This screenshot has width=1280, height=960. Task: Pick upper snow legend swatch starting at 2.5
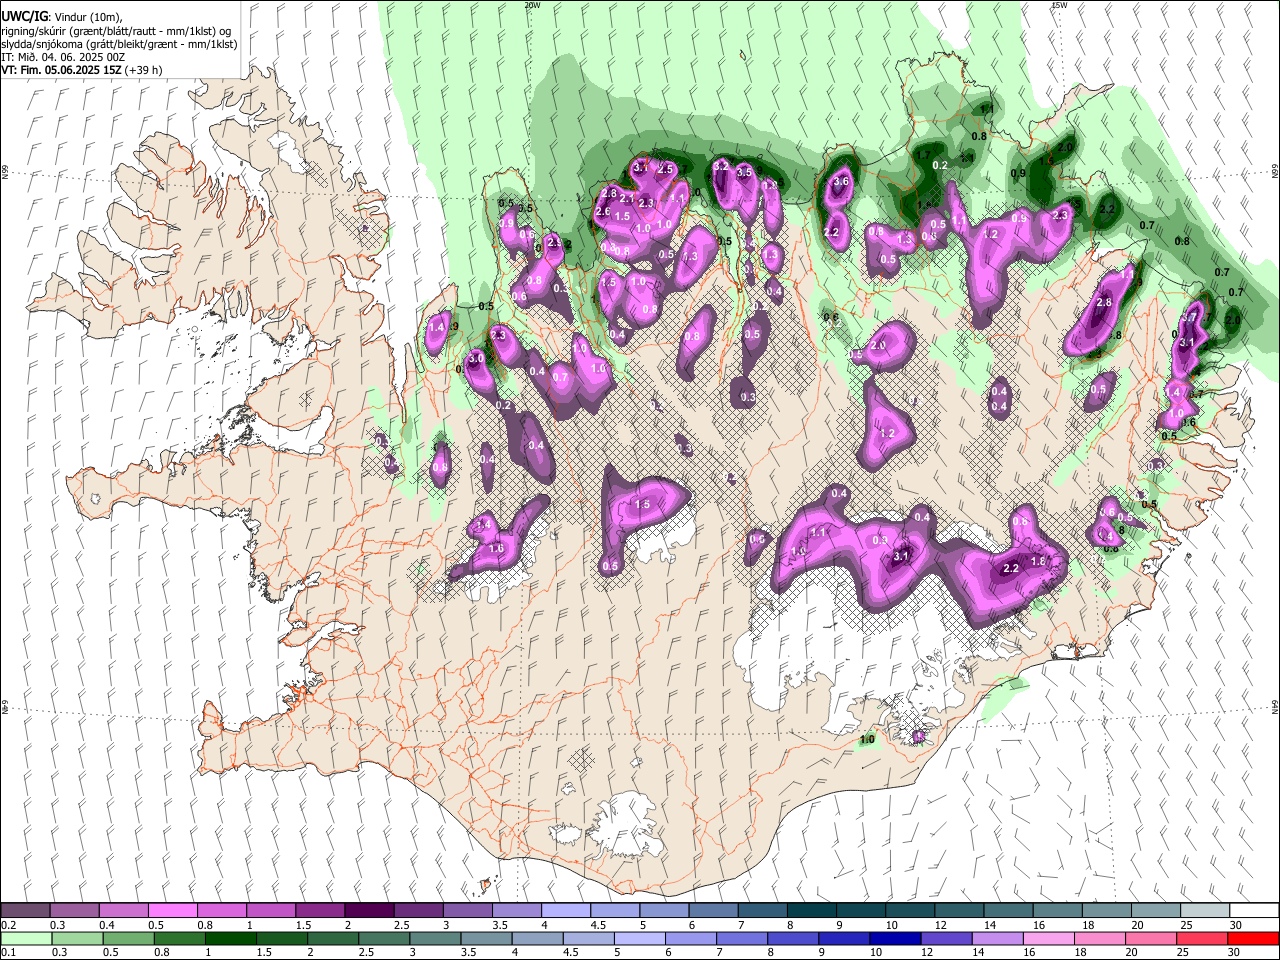click(417, 910)
